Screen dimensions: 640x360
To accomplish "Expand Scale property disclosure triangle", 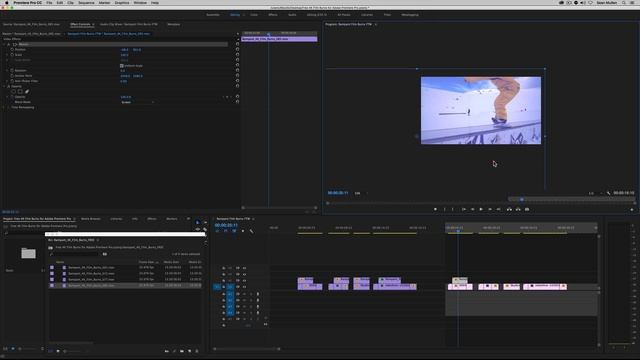I will click(7, 55).
